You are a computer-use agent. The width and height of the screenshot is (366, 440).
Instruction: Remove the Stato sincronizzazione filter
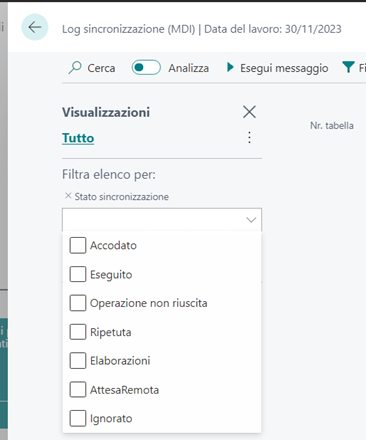pyautogui.click(x=68, y=196)
